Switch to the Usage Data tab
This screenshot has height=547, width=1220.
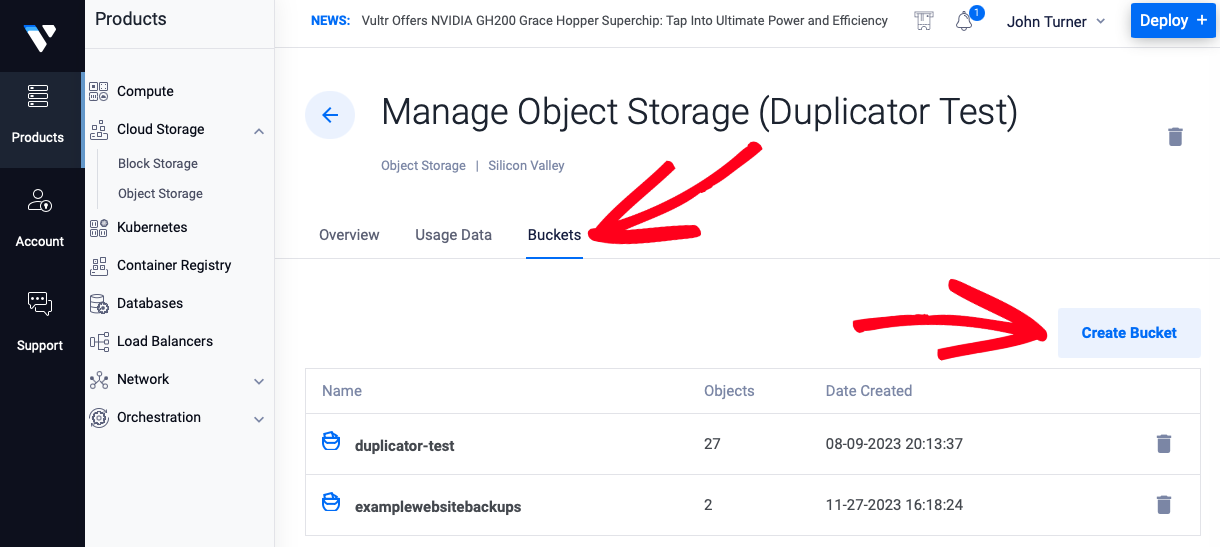(x=453, y=235)
